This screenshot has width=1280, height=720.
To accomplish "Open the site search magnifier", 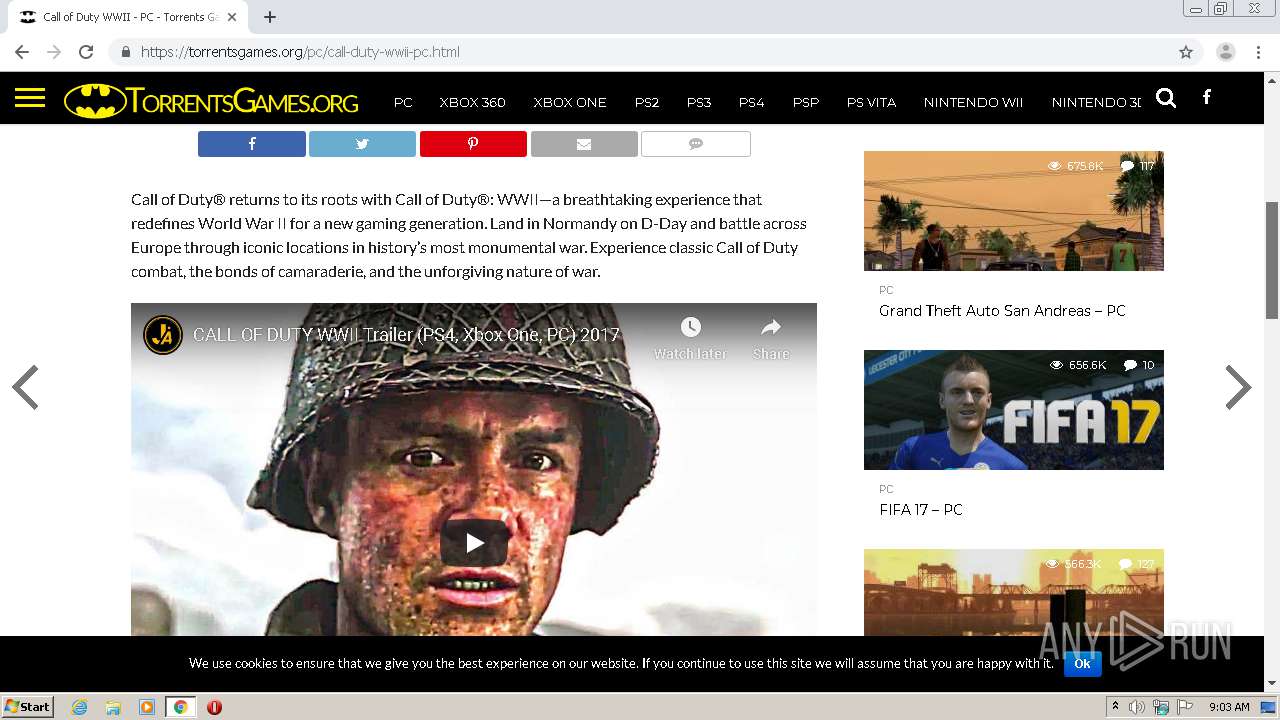I will [x=1166, y=98].
